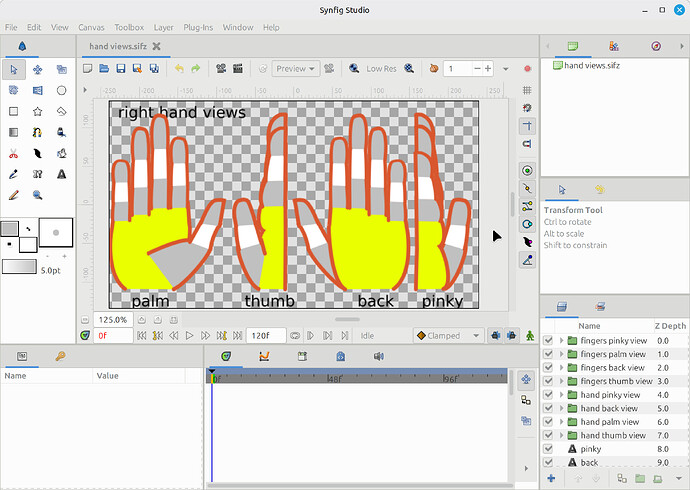Image resolution: width=690 pixels, height=490 pixels.
Task: Click the fill color swatch
Action: pyautogui.click(x=28, y=245)
